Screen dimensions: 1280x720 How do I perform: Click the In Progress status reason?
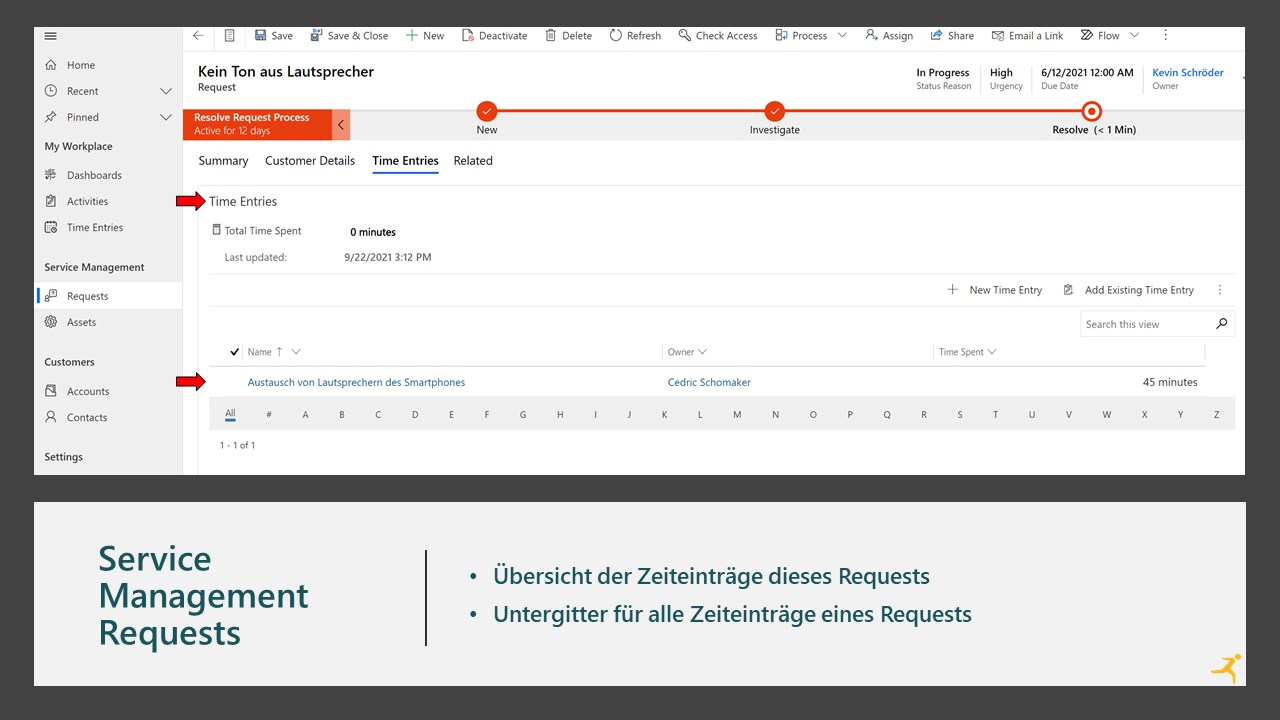point(943,73)
